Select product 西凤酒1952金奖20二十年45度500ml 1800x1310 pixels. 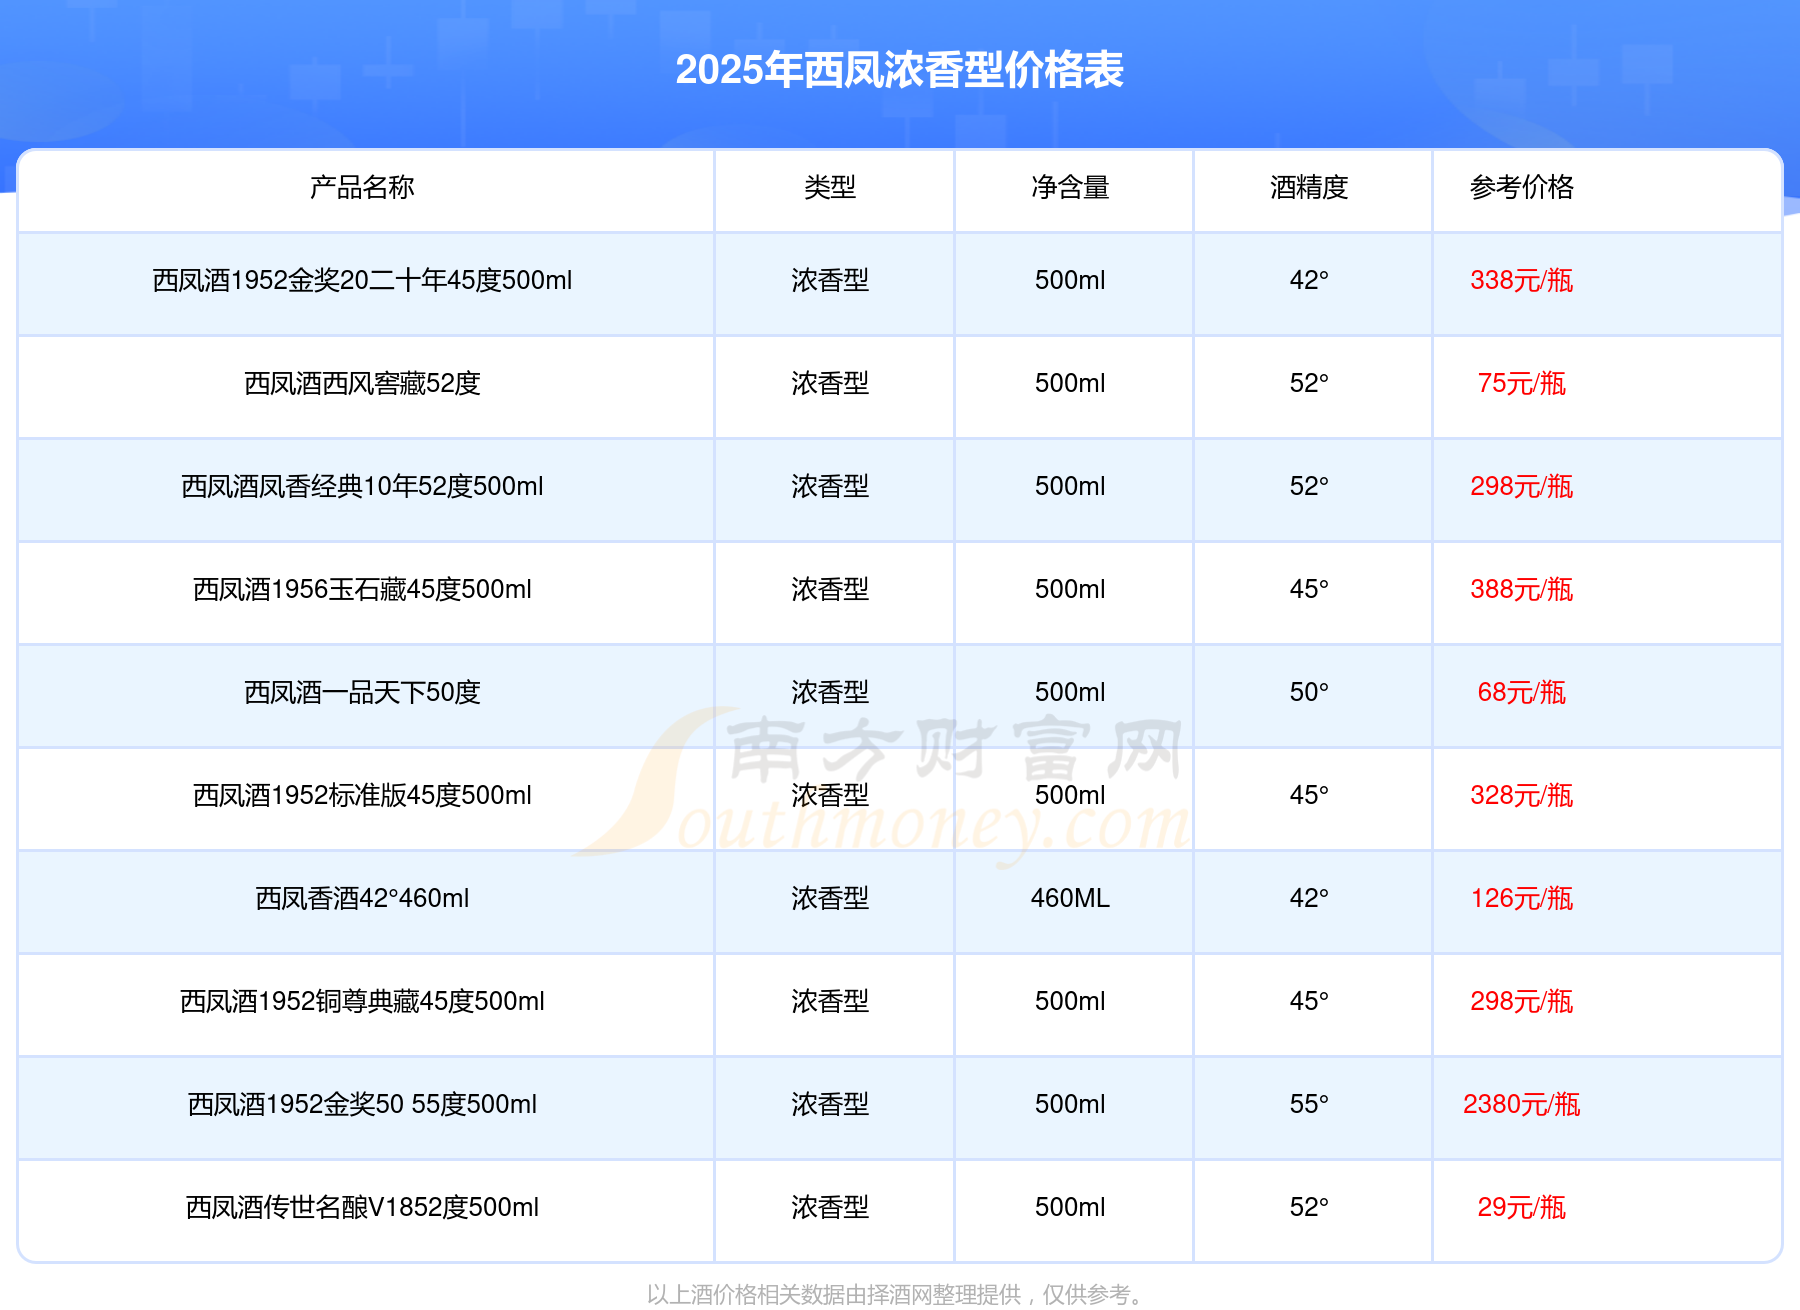coord(362,280)
